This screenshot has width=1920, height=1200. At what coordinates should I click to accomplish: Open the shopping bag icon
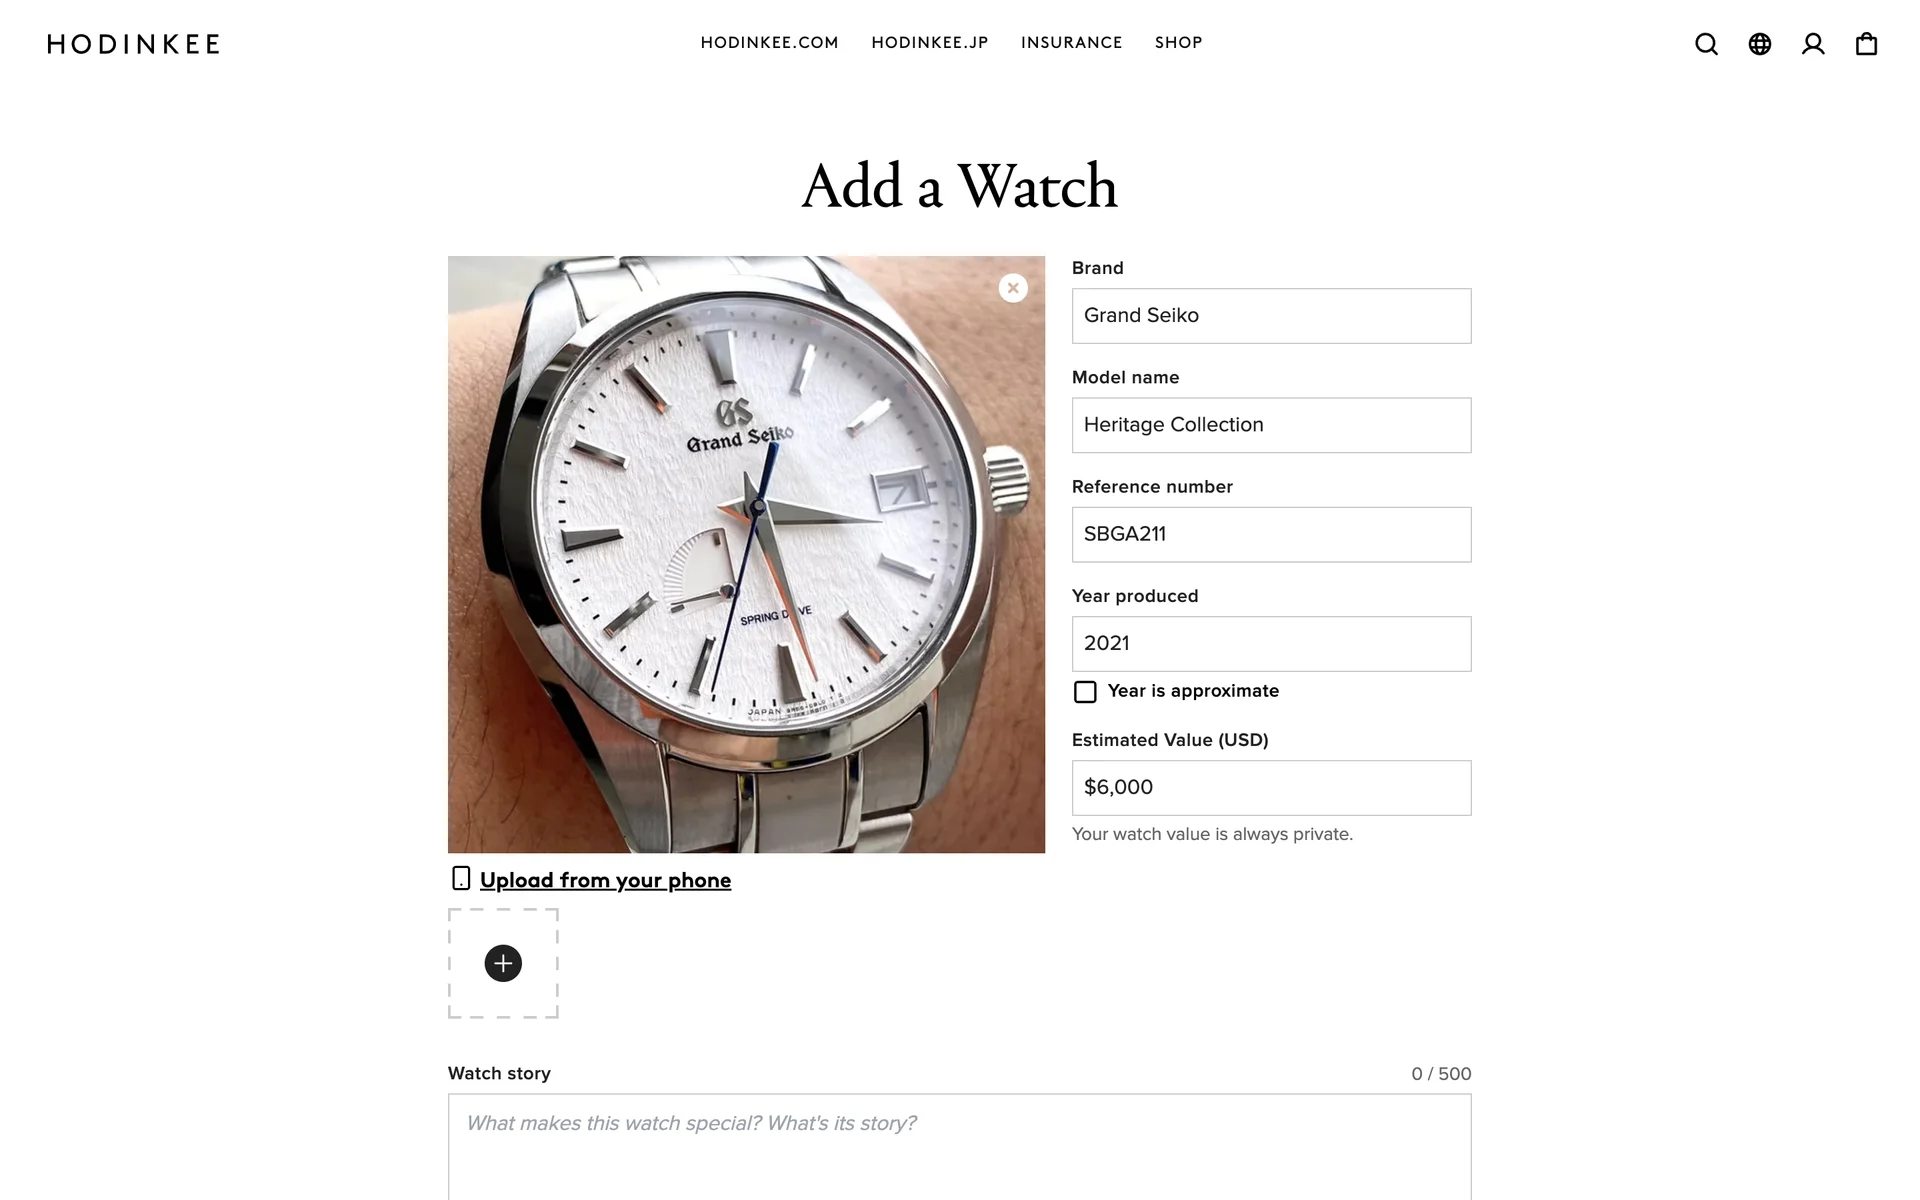pos(1866,44)
